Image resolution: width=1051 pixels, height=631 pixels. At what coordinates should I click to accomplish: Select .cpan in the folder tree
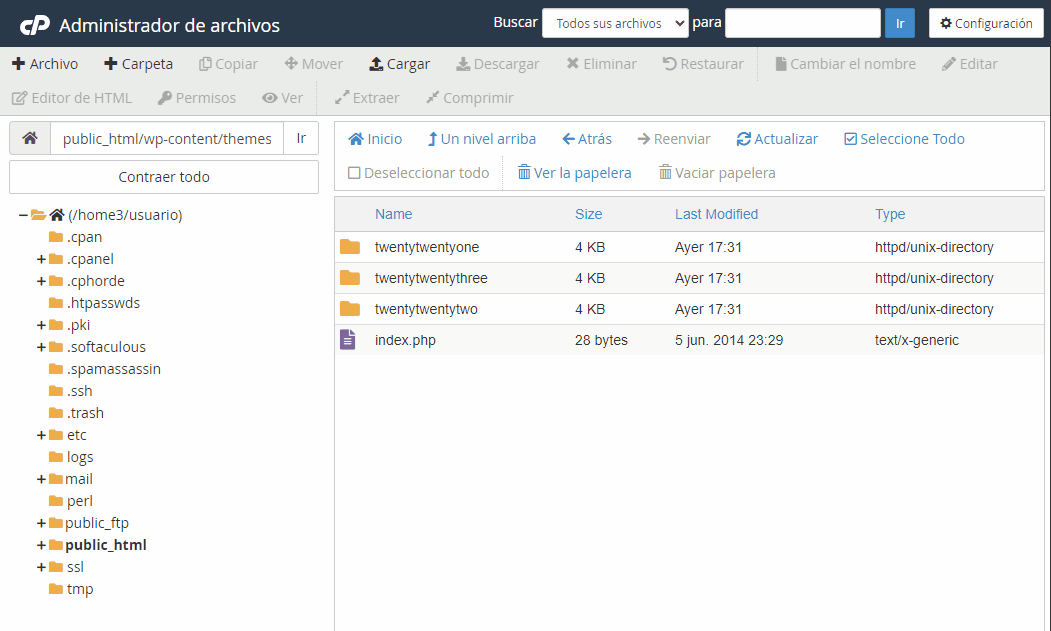coord(84,237)
